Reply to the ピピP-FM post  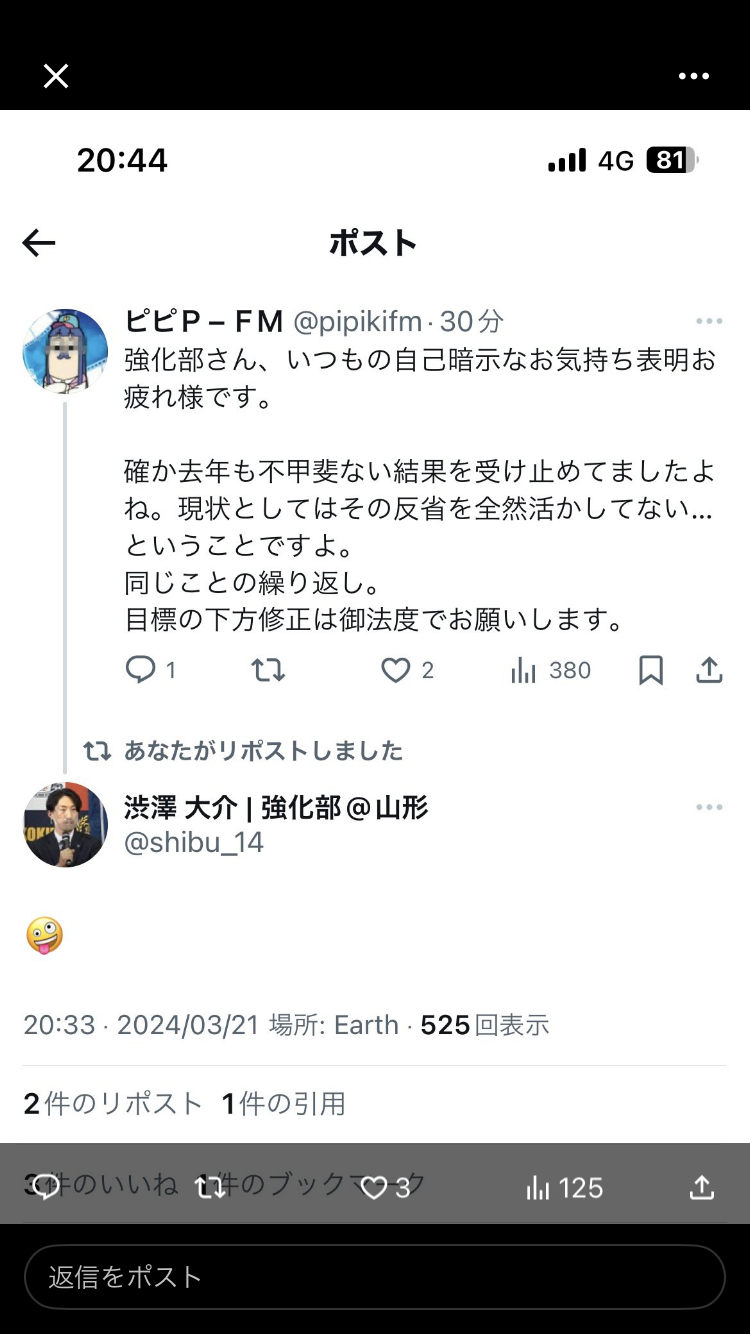[141, 670]
